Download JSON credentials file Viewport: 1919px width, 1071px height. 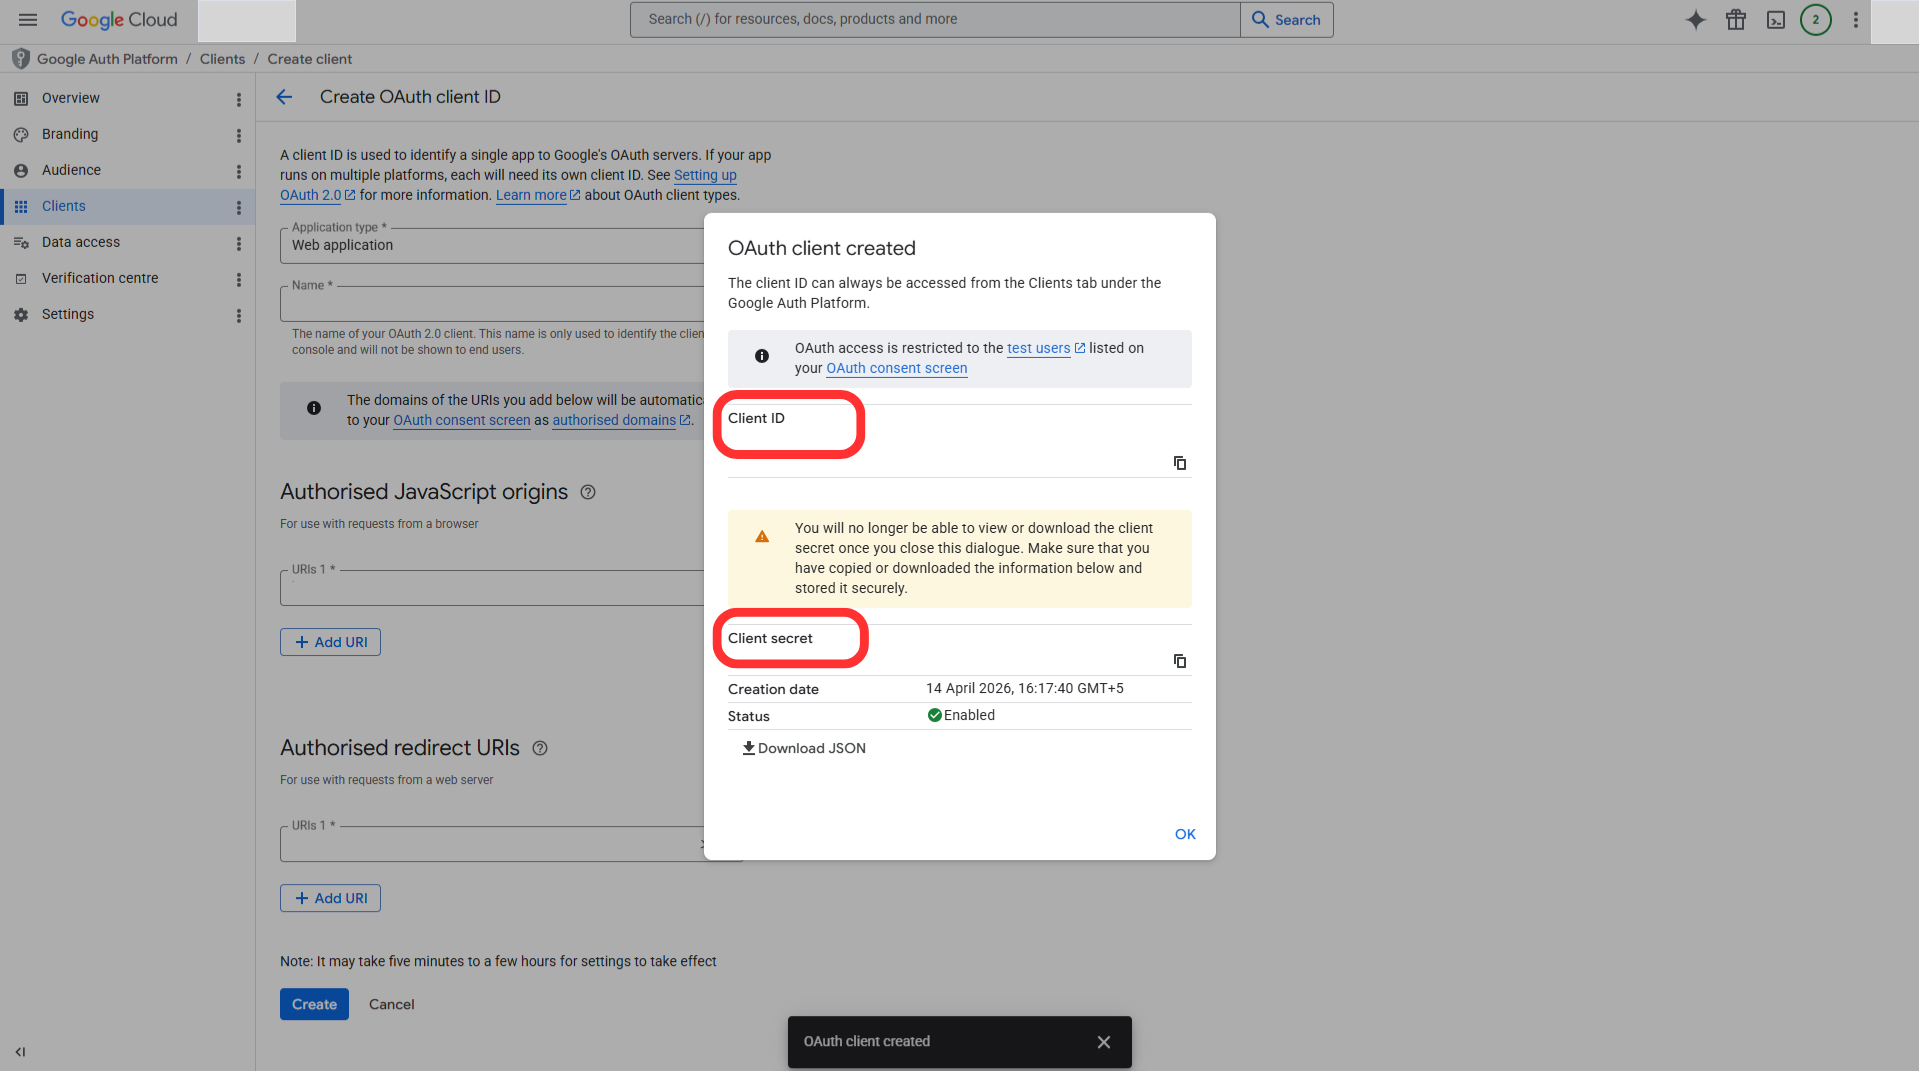tap(804, 748)
